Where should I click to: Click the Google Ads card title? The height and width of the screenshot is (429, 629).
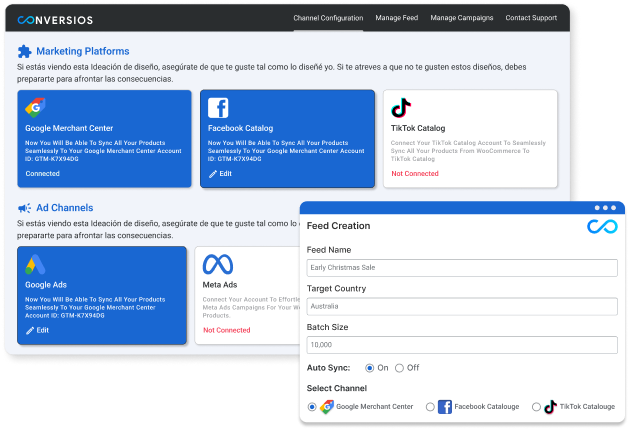pos(46,285)
